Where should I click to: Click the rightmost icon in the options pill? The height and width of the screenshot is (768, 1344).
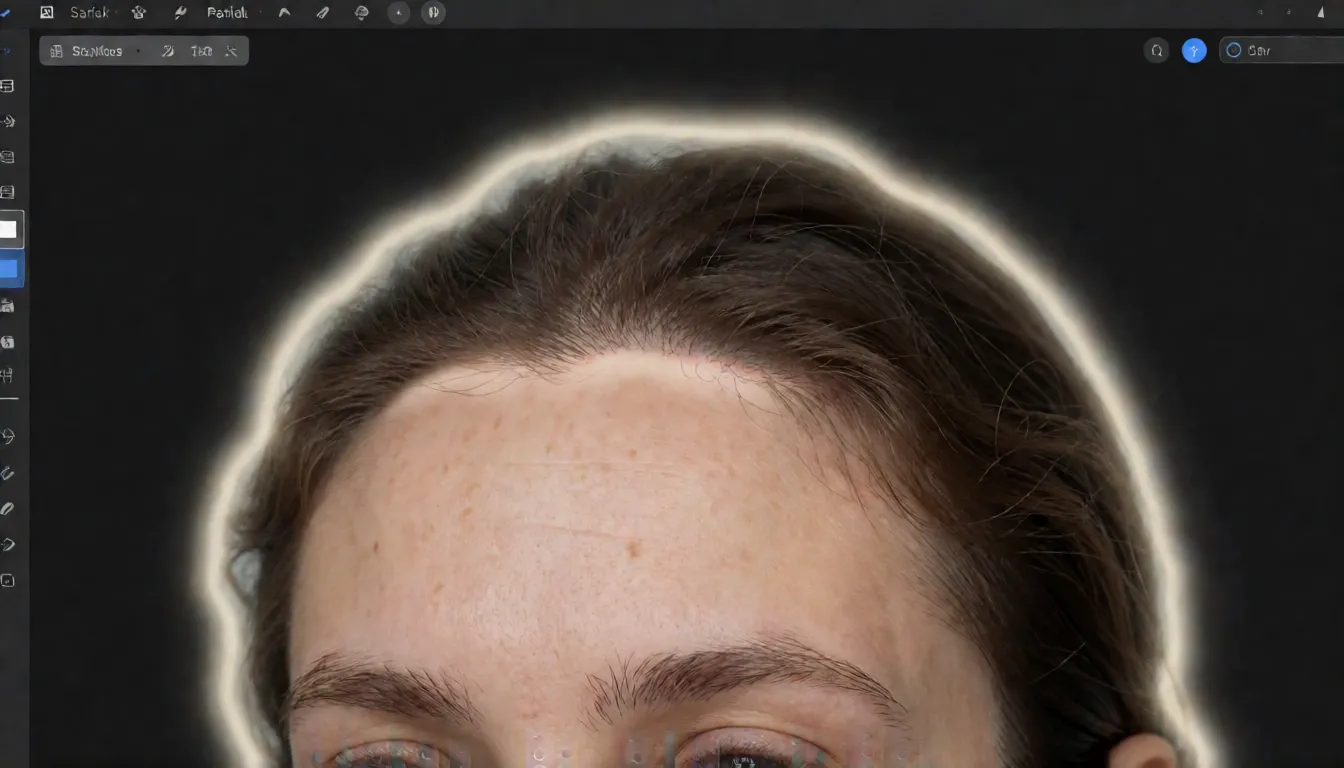(231, 51)
